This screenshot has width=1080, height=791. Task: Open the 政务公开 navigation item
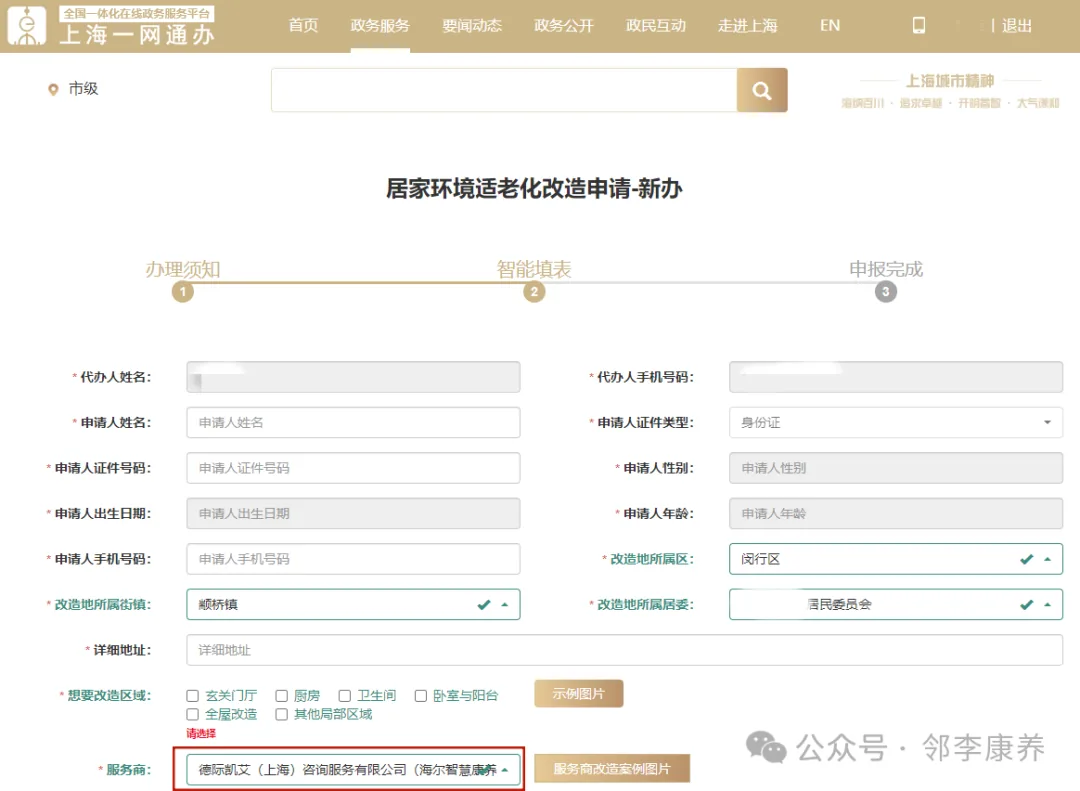(x=563, y=25)
